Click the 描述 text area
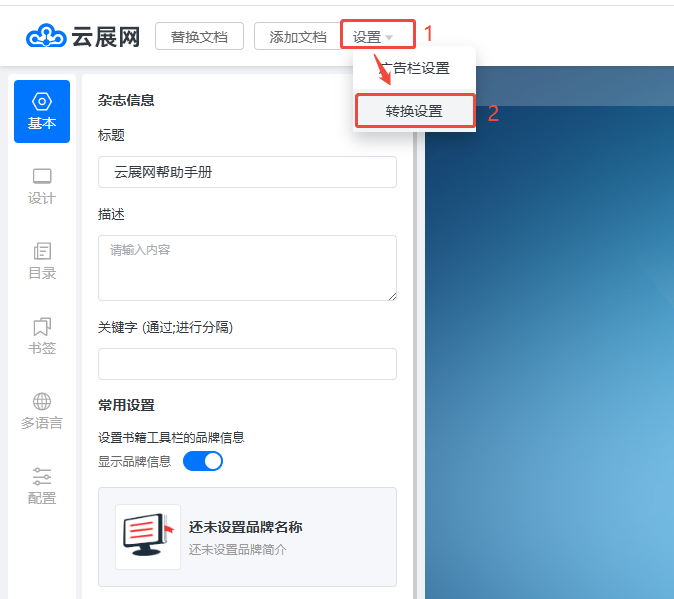This screenshot has height=599, width=674. point(247,267)
